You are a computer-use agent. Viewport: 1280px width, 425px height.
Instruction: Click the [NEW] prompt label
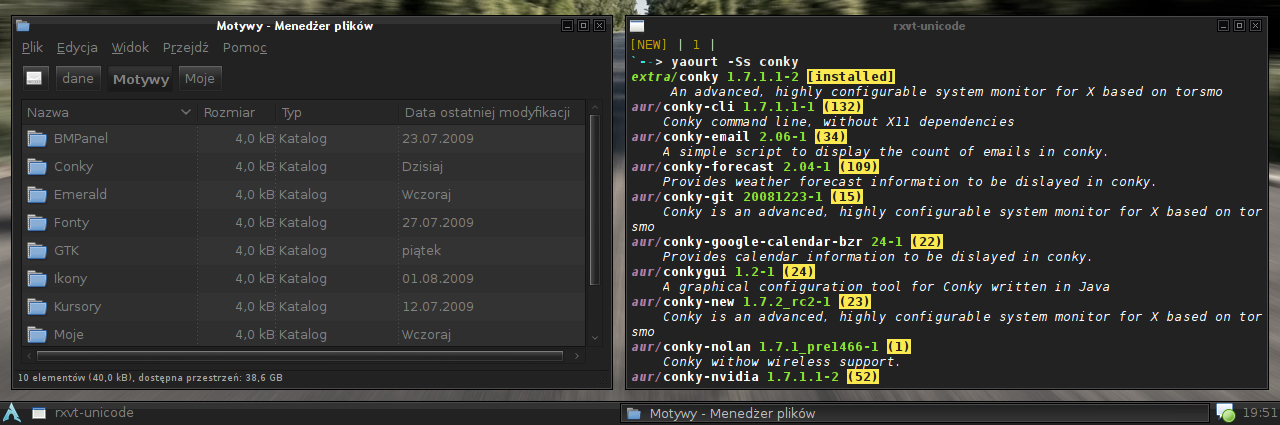tap(650, 46)
